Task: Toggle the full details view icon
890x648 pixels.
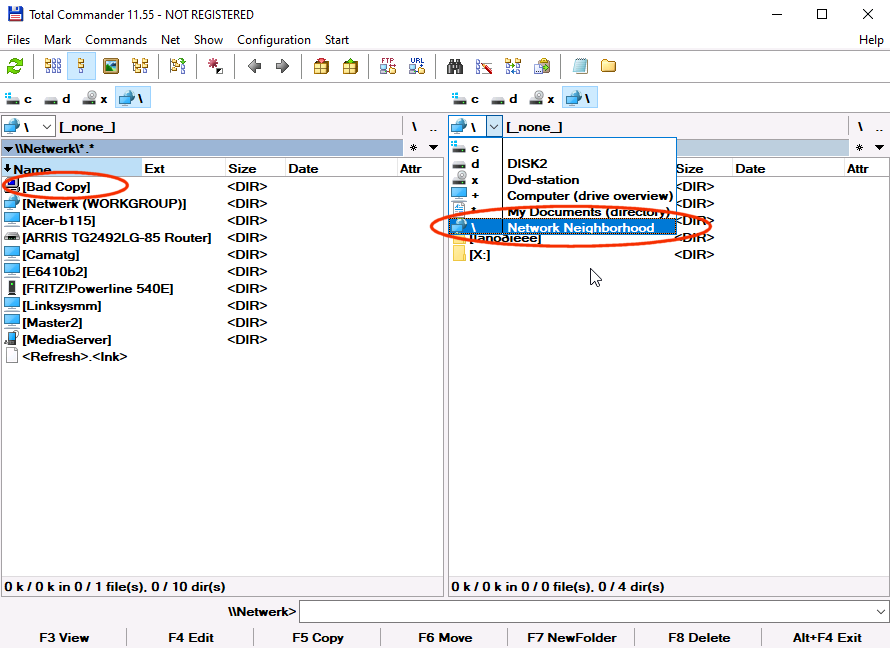Action: click(x=81, y=66)
